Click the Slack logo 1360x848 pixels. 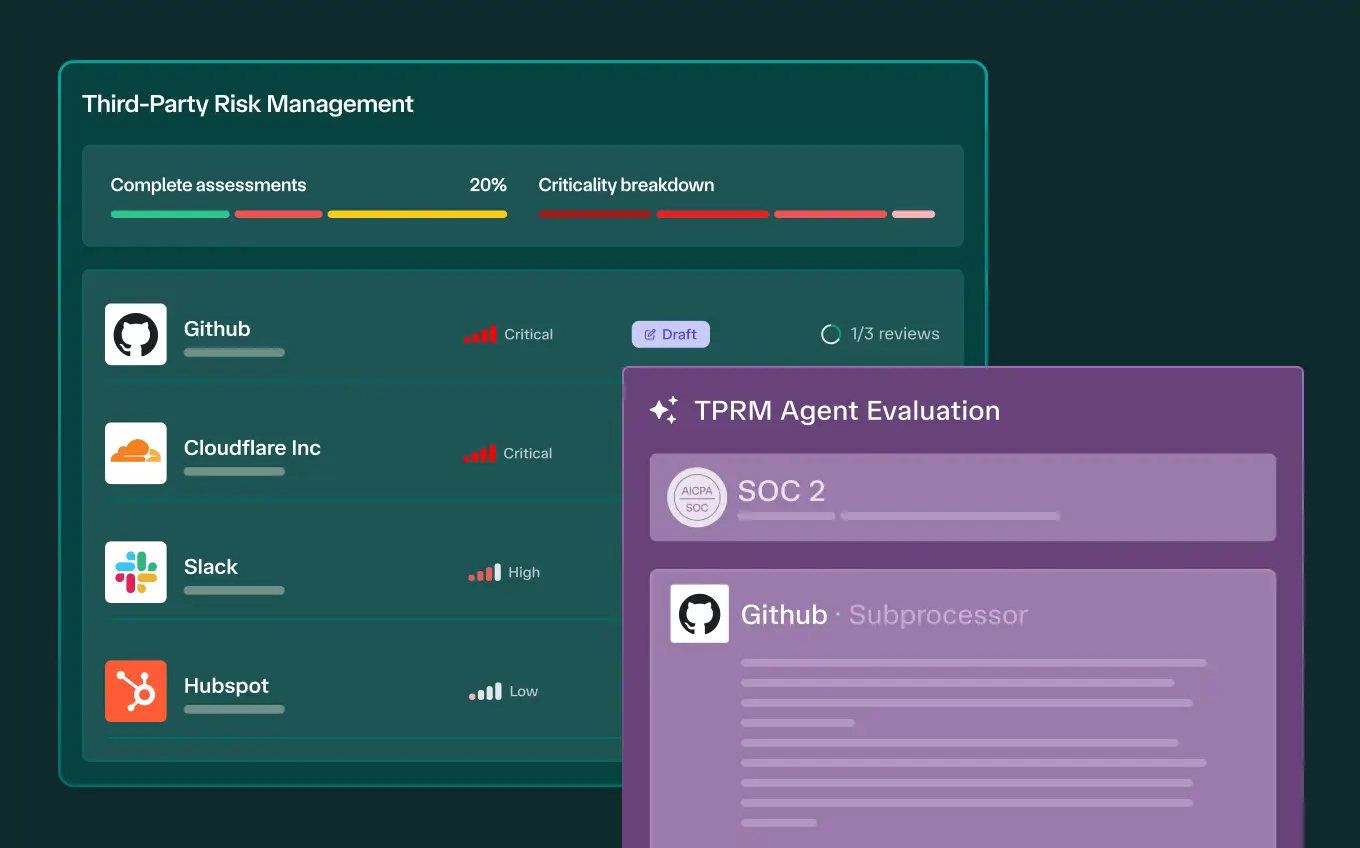(136, 572)
